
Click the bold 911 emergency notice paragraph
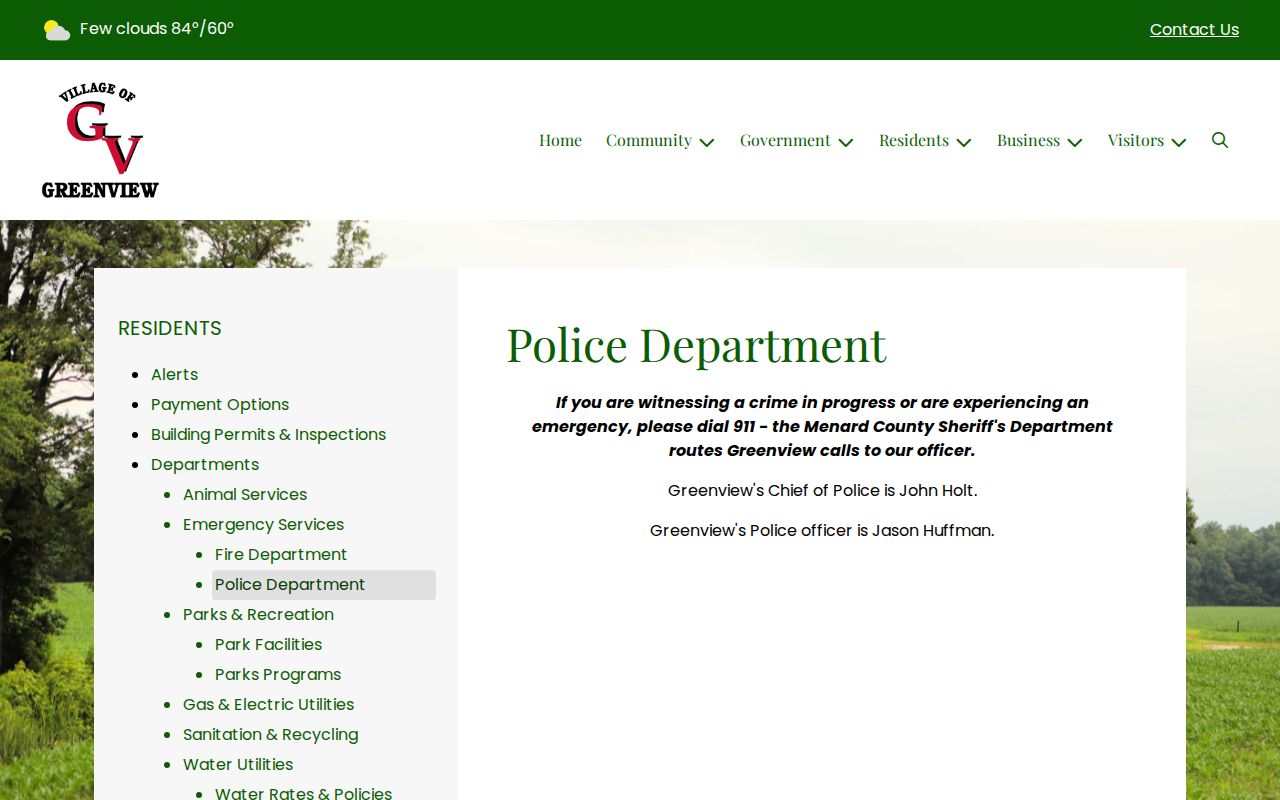822,426
